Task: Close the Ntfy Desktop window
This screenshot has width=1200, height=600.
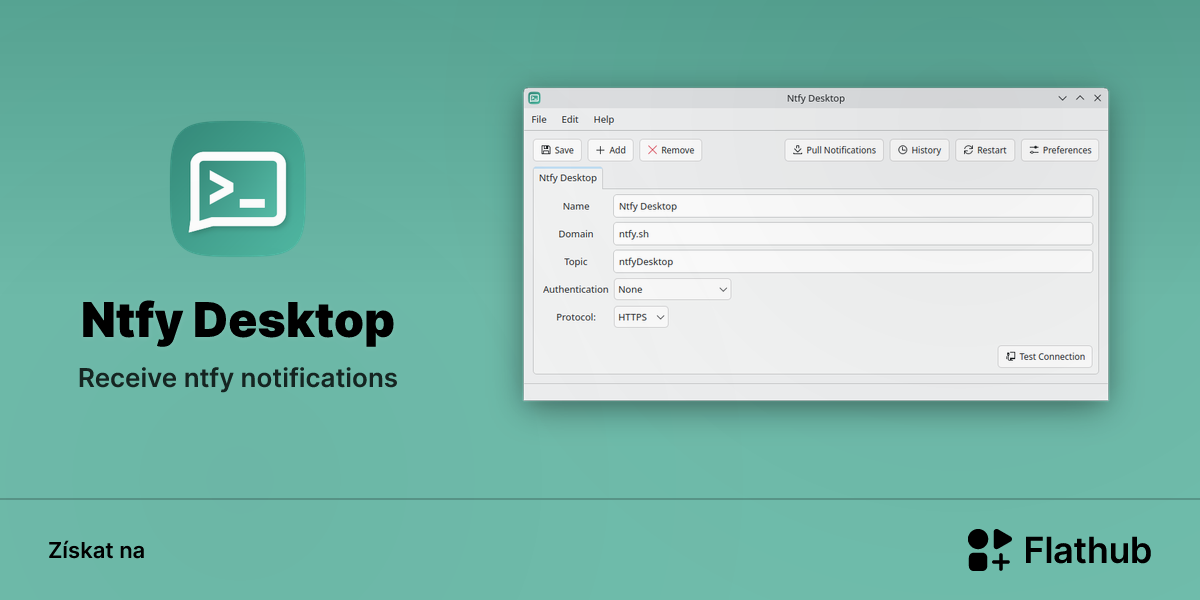Action: click(1097, 98)
